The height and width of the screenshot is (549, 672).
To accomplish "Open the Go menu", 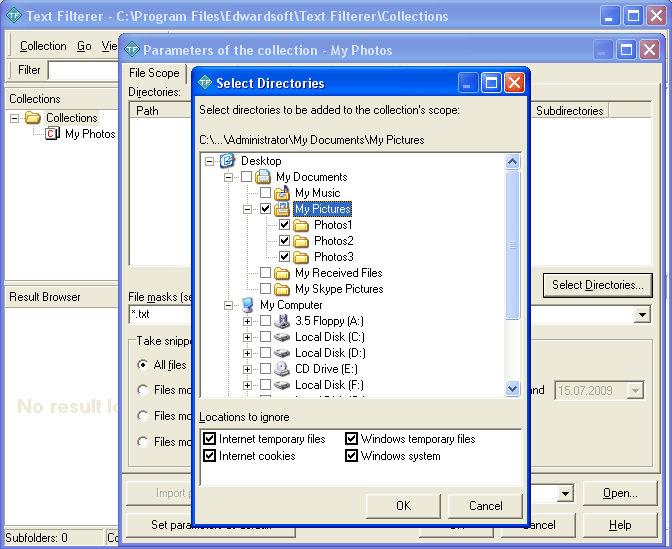I will tap(84, 46).
